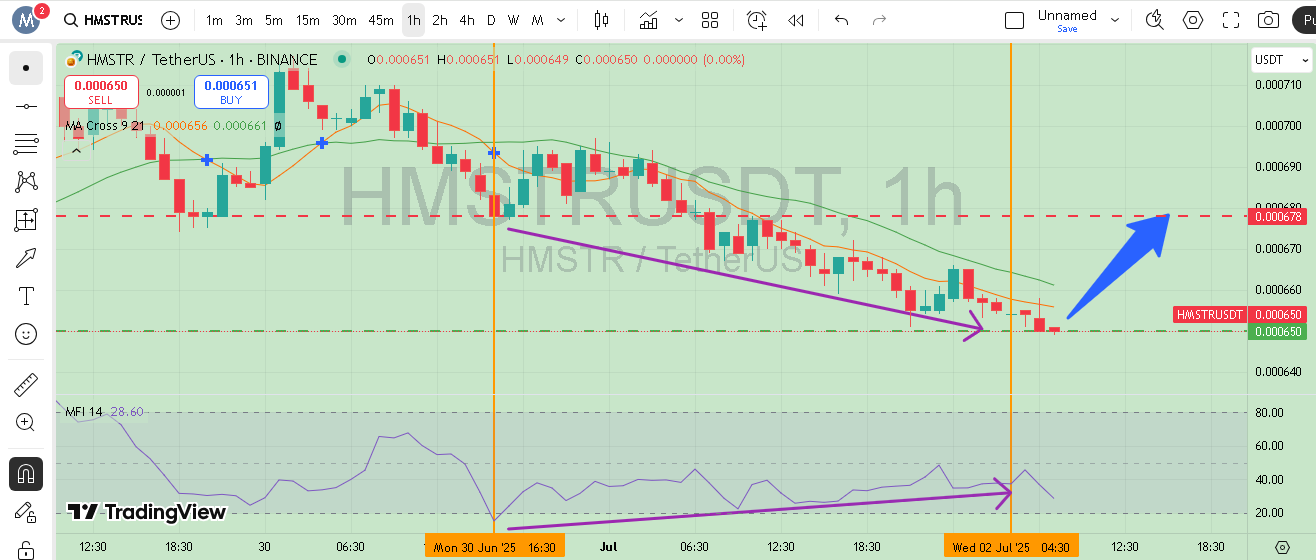Switch to the 3m timeframe
Viewport: 1316px width, 560px height.
244,20
